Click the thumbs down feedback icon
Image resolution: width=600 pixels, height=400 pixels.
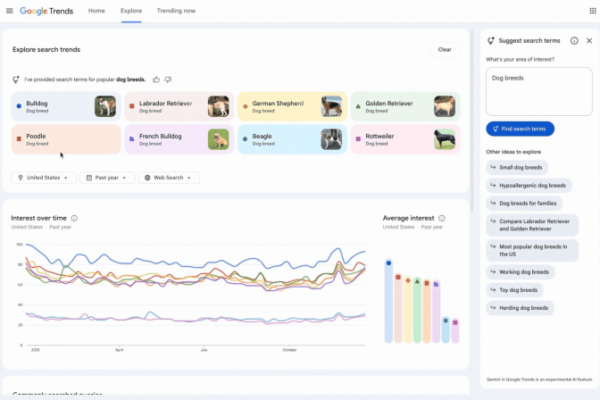[167, 78]
